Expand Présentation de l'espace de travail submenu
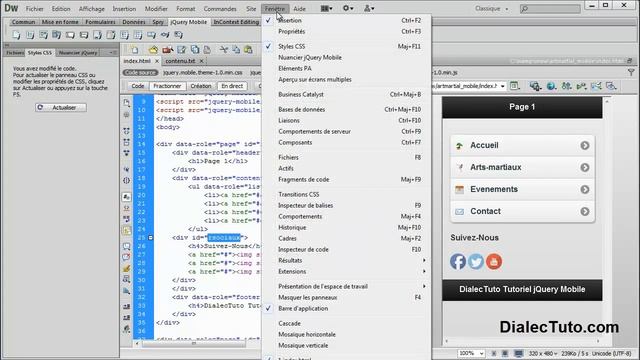640x360 pixels. tap(346, 287)
